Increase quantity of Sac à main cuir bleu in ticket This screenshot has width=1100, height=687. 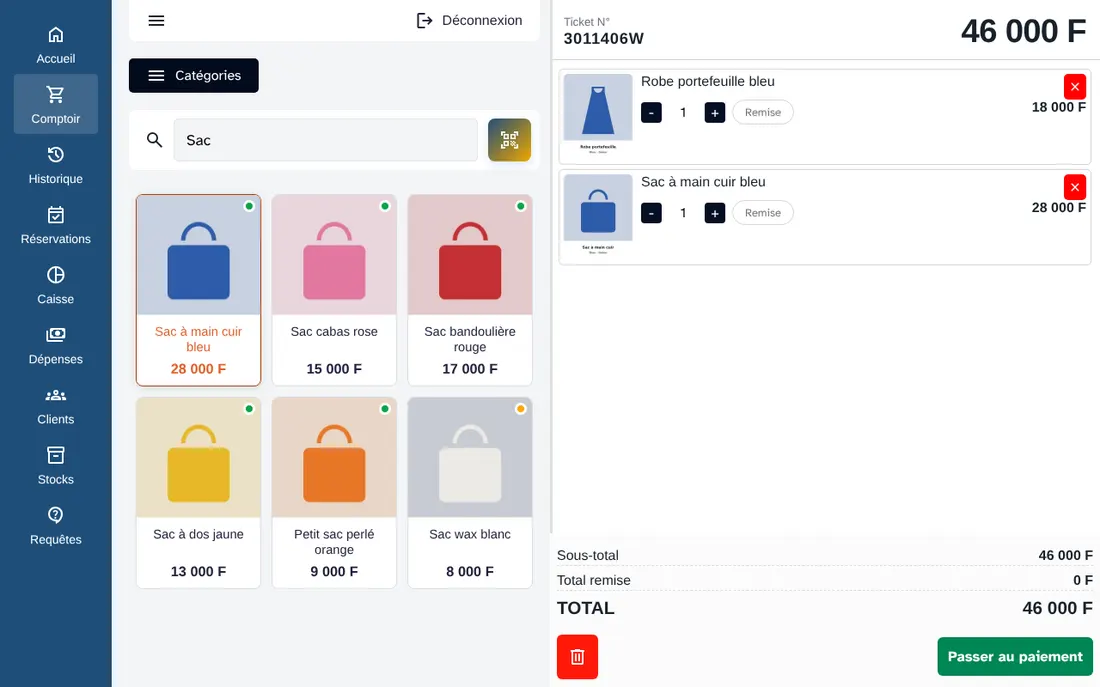click(x=715, y=213)
